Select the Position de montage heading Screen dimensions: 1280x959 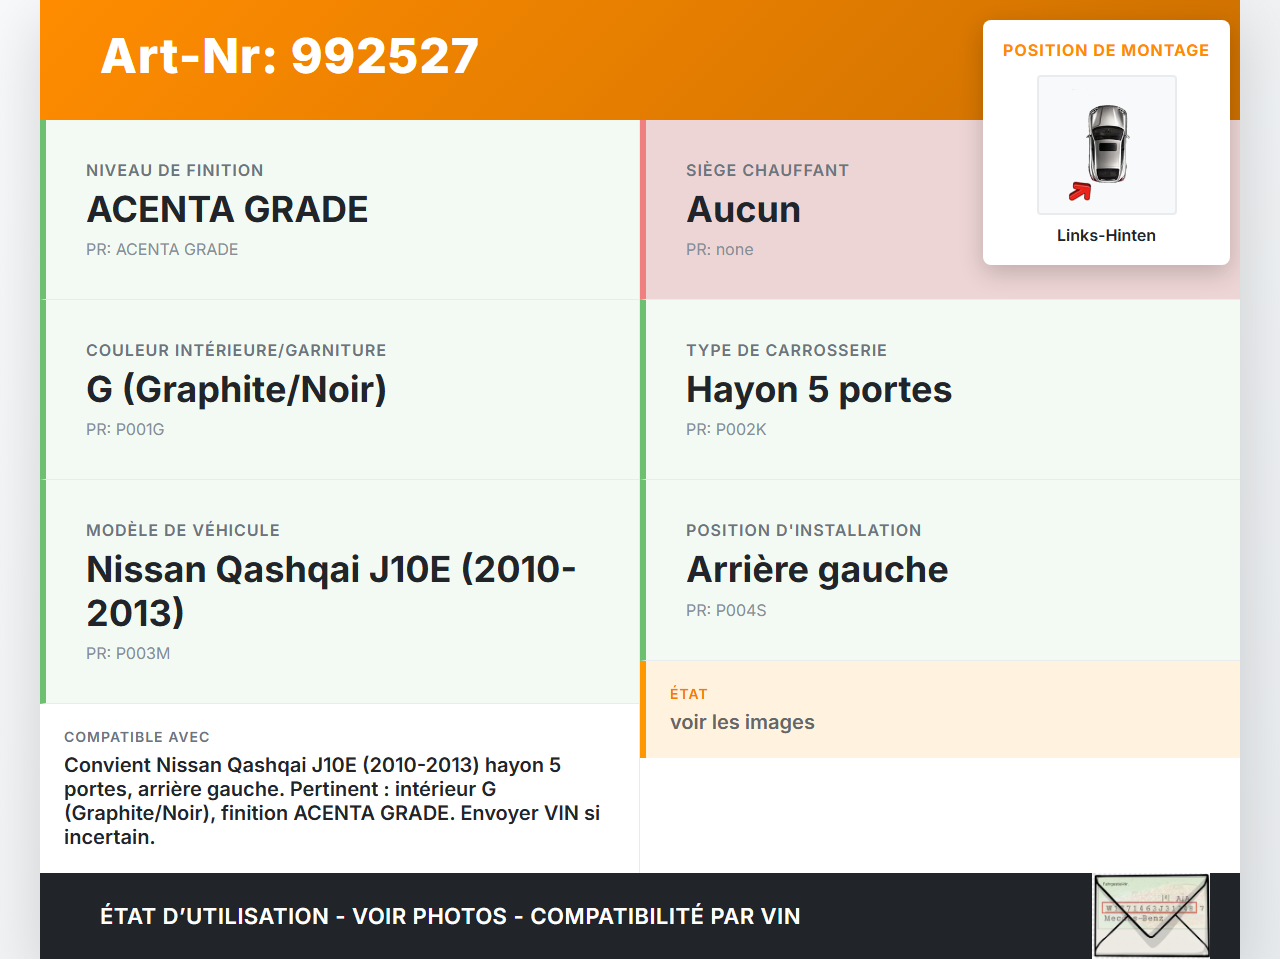pos(1106,50)
